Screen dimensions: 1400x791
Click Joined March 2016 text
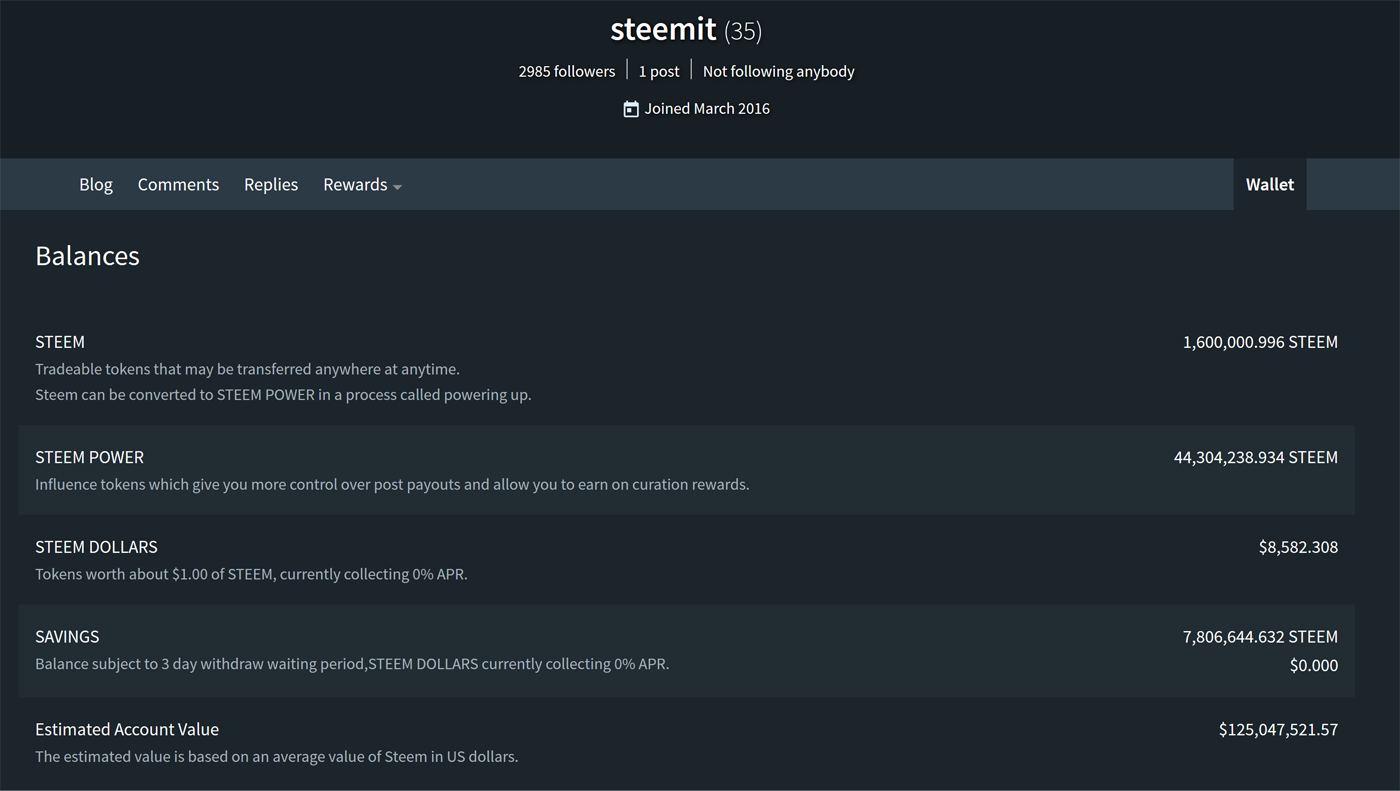click(707, 108)
